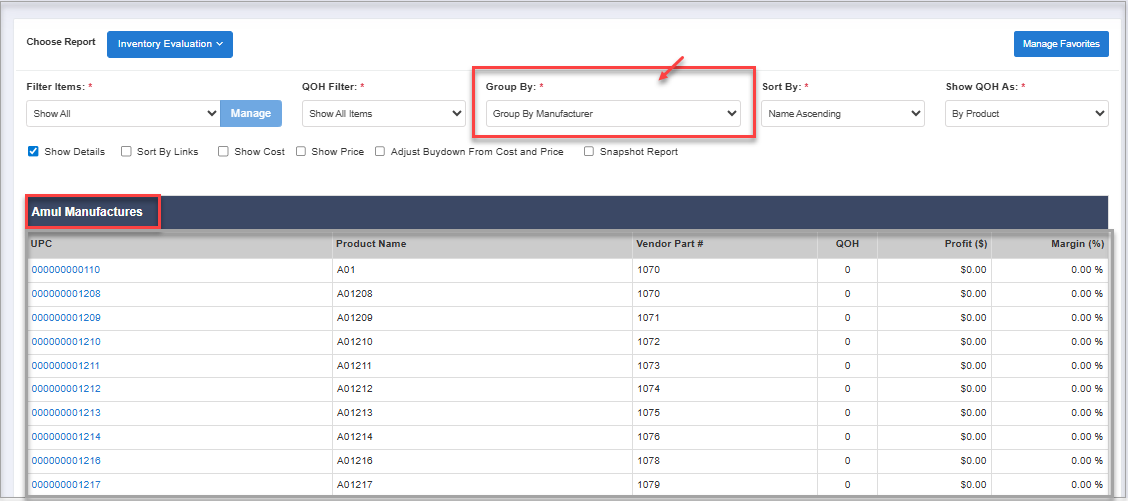This screenshot has width=1128, height=501.
Task: Click the Manage button beside Filter Items
Action: tap(251, 114)
